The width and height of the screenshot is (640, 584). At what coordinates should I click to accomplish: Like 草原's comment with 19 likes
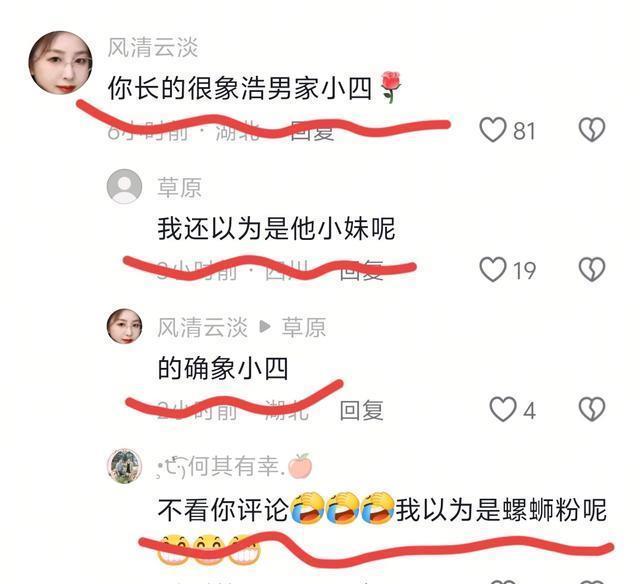coord(493,270)
